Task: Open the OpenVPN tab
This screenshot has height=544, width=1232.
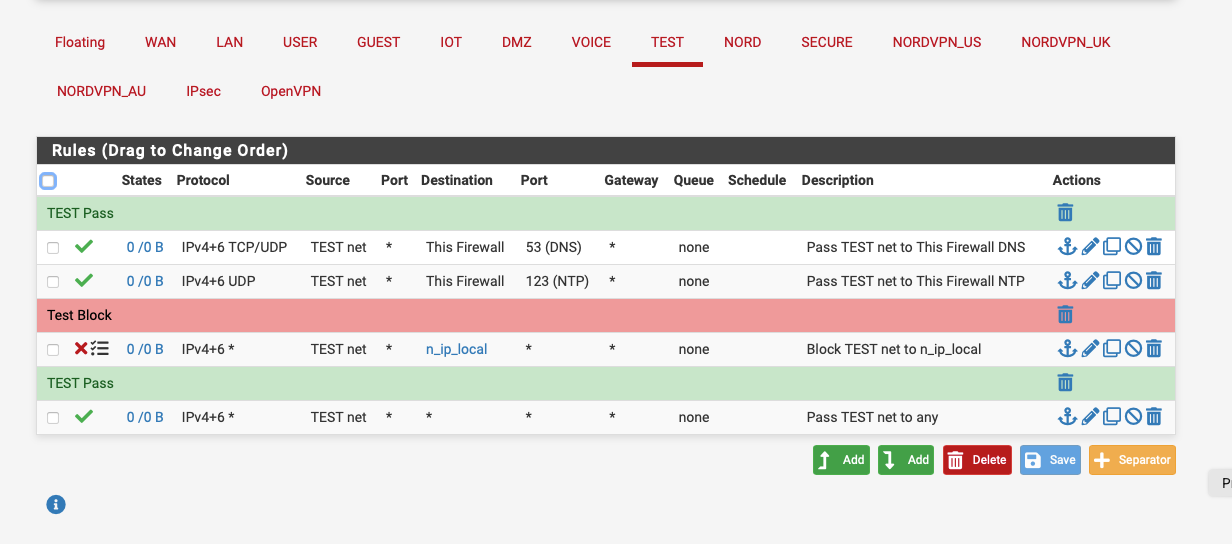Action: [x=291, y=91]
